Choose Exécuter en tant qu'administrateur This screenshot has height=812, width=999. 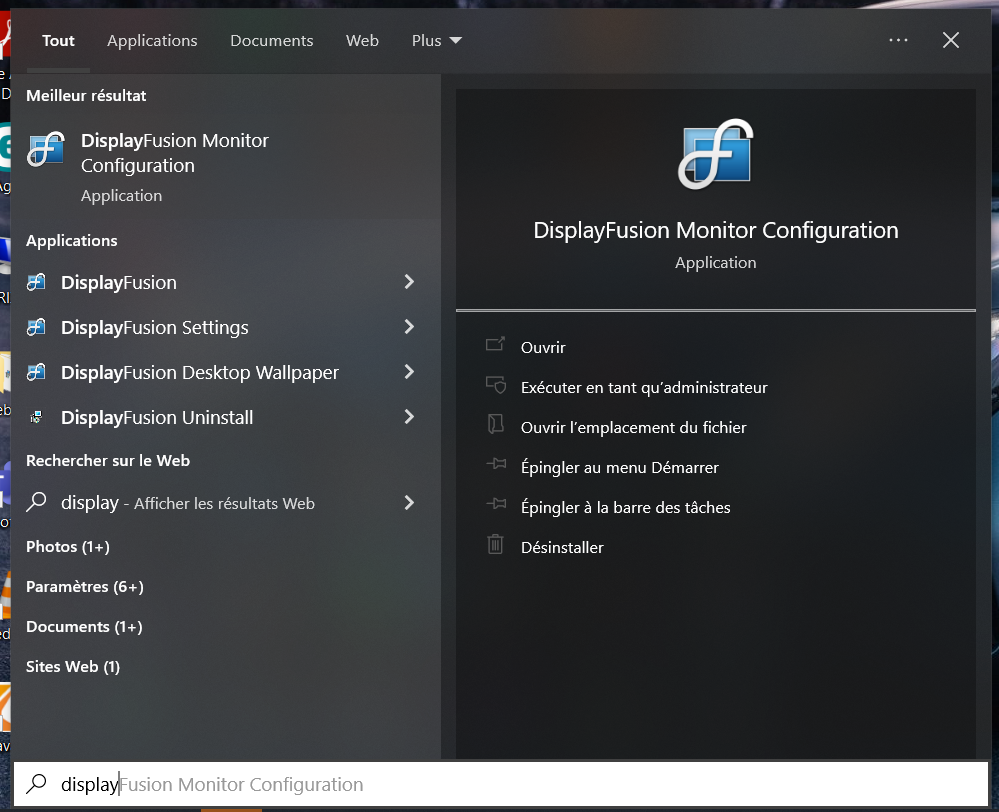(644, 388)
